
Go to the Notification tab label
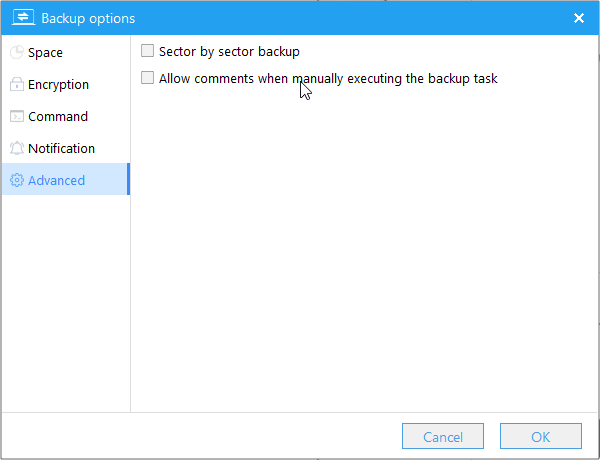[x=61, y=149]
